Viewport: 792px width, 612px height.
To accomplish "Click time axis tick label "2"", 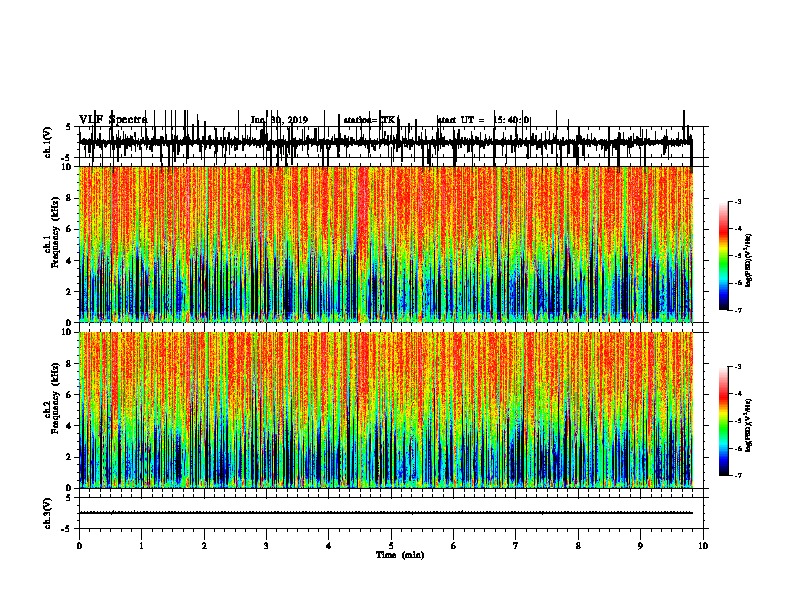I will click(x=204, y=546).
